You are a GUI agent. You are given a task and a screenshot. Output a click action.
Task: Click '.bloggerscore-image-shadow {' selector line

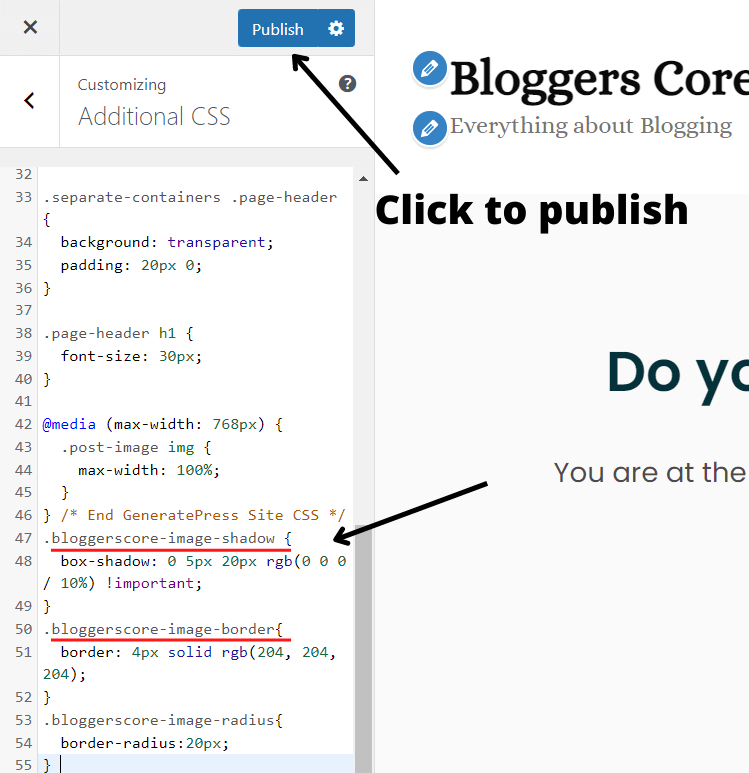tap(167, 538)
